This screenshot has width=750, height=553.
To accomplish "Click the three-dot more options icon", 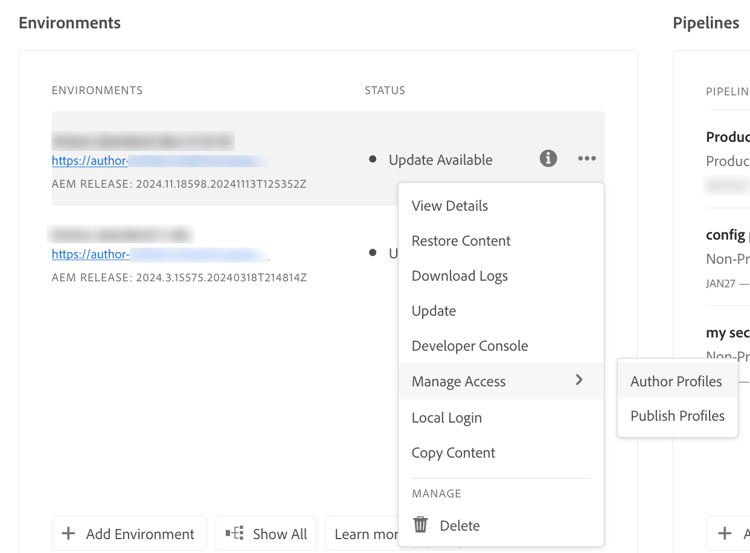I will point(587,159).
